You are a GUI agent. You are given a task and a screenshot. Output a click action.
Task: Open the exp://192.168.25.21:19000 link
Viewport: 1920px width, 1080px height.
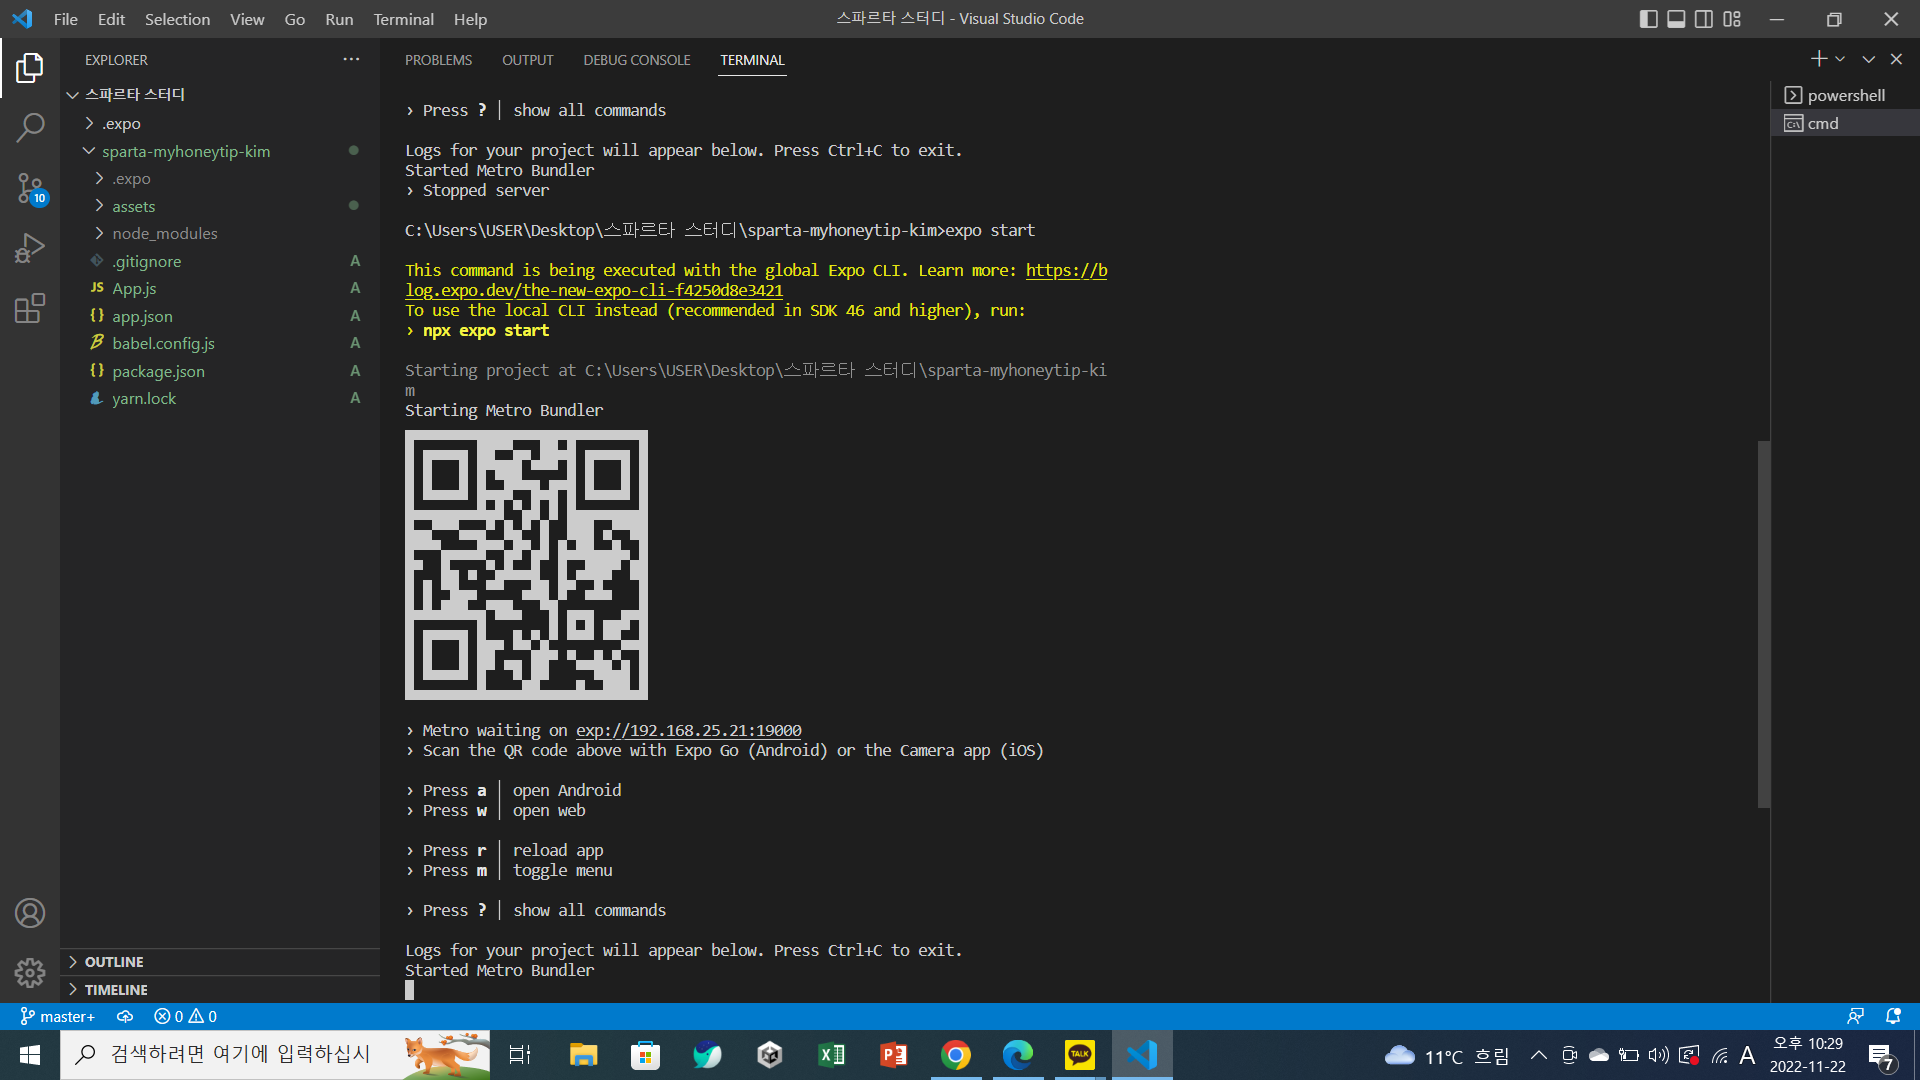[x=688, y=730]
